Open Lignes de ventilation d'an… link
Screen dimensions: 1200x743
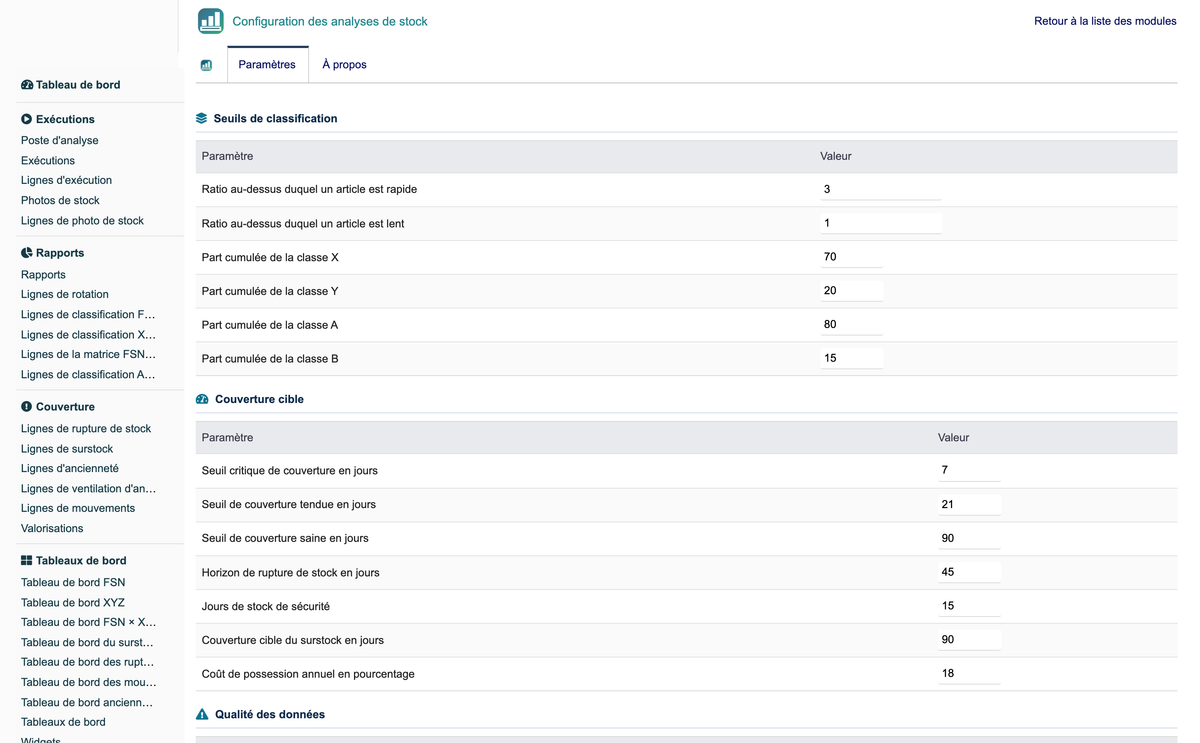pyautogui.click(x=88, y=489)
